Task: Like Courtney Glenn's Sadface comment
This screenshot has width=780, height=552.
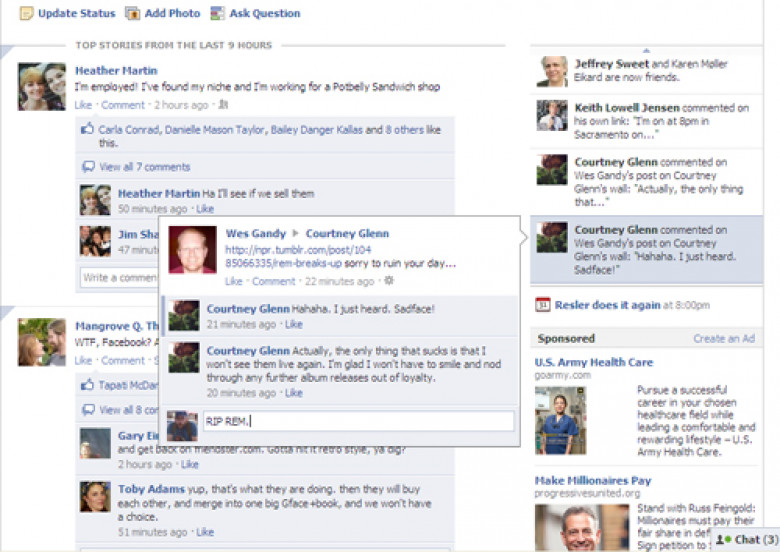Action: (293, 324)
